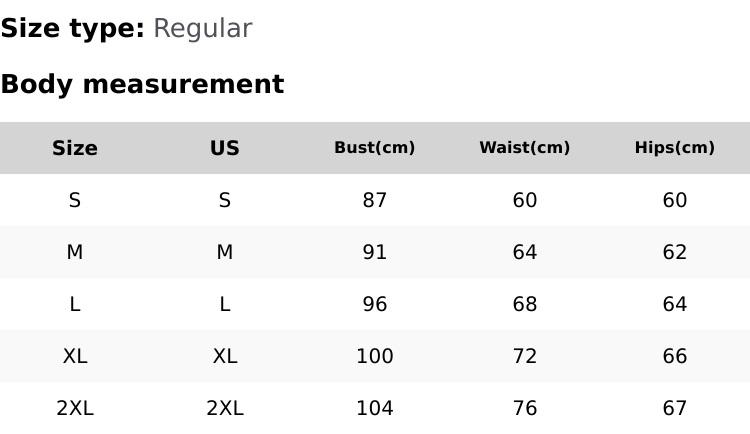
Task: Click the "Bust(cm)" column header
Action: 375,148
